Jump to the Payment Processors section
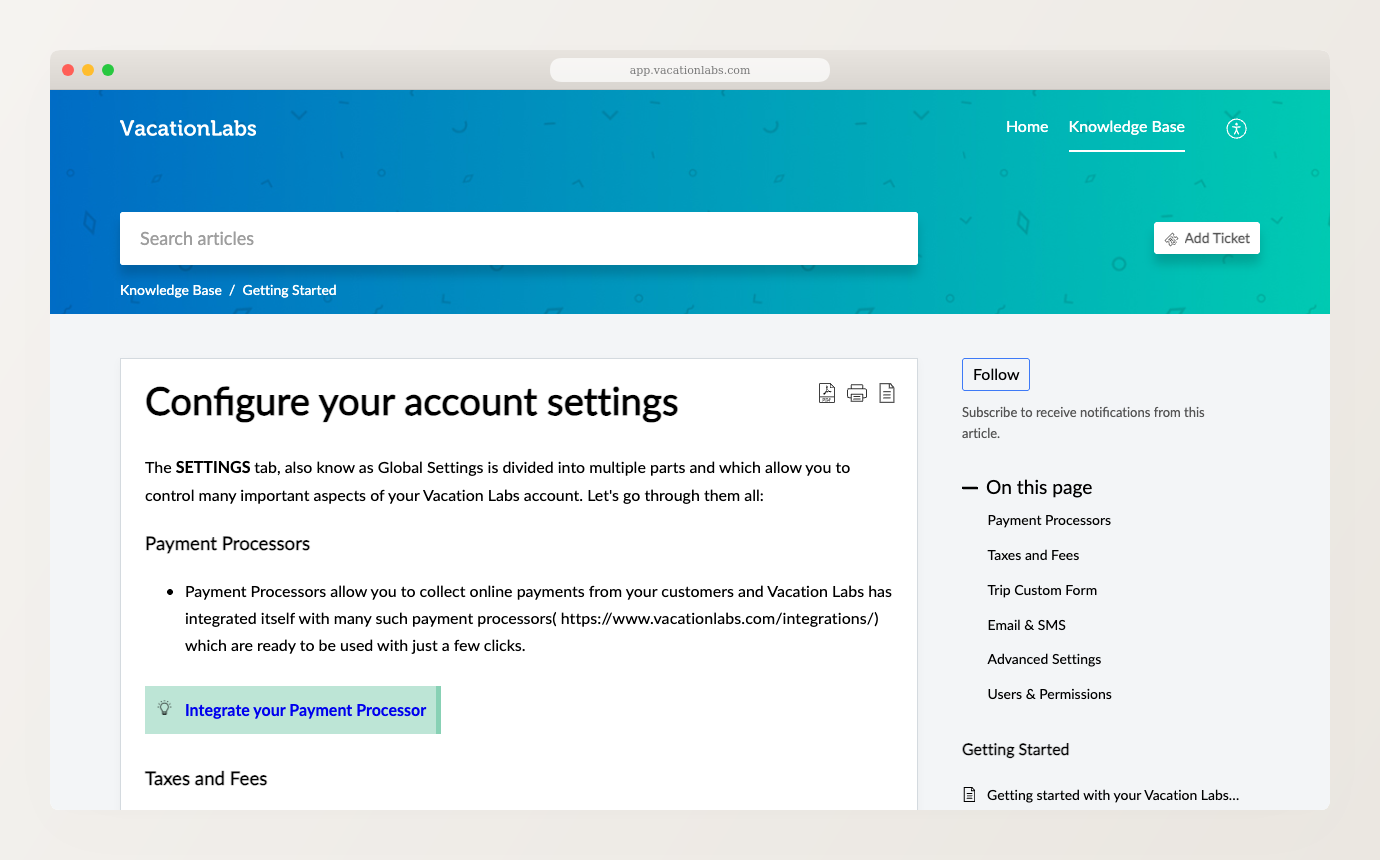The height and width of the screenshot is (860, 1380). [1049, 520]
